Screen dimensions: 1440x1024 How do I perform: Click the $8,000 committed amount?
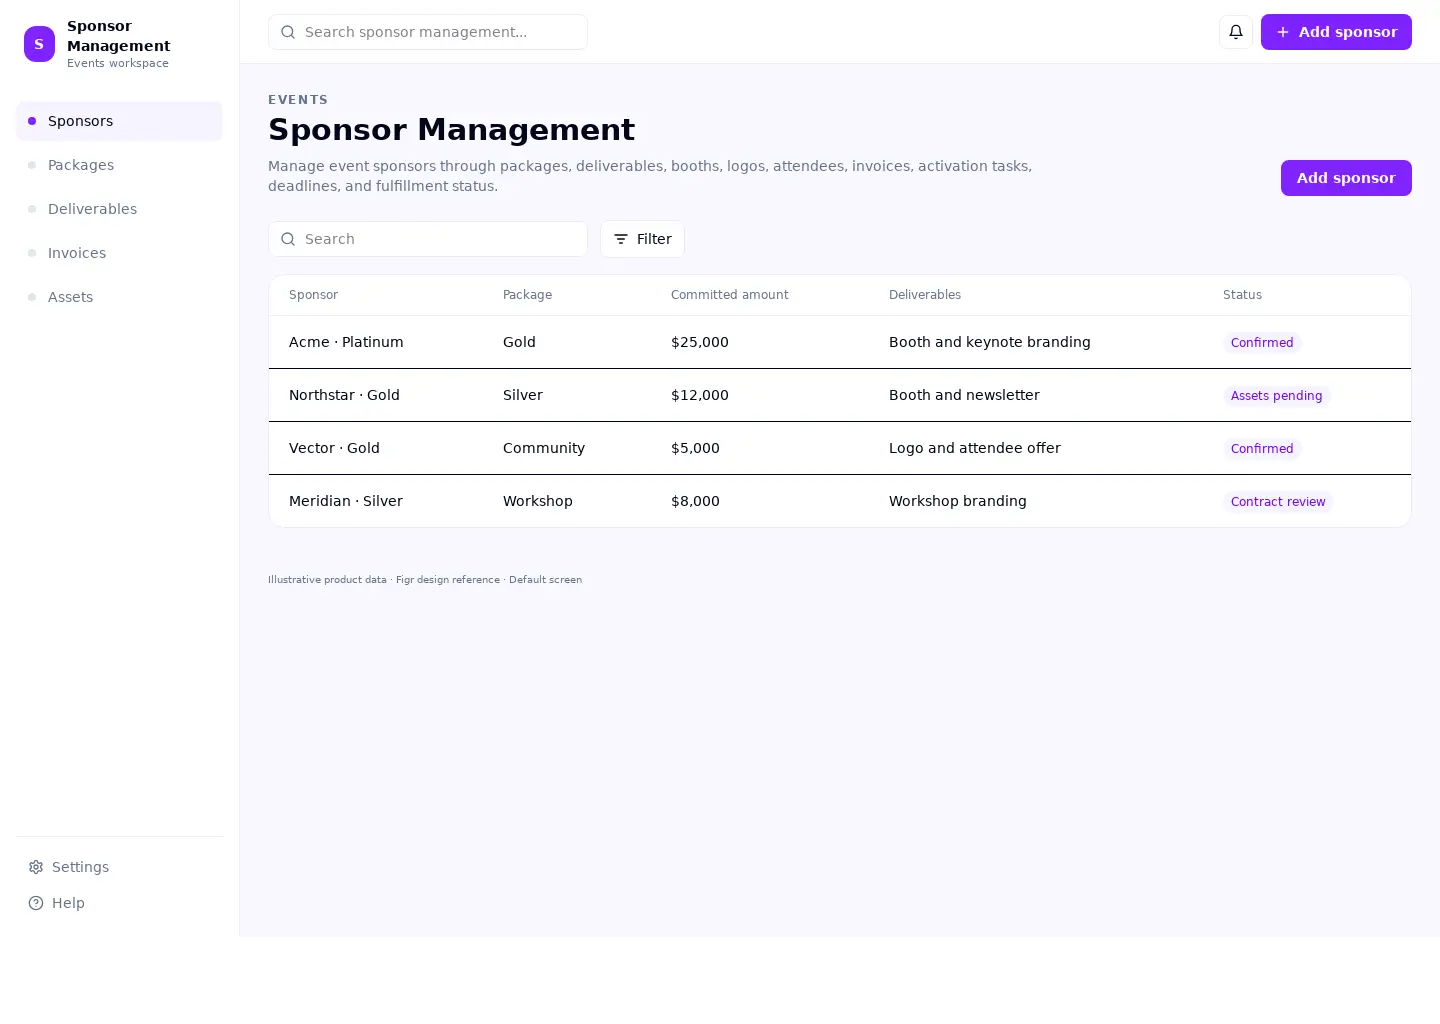[695, 501]
